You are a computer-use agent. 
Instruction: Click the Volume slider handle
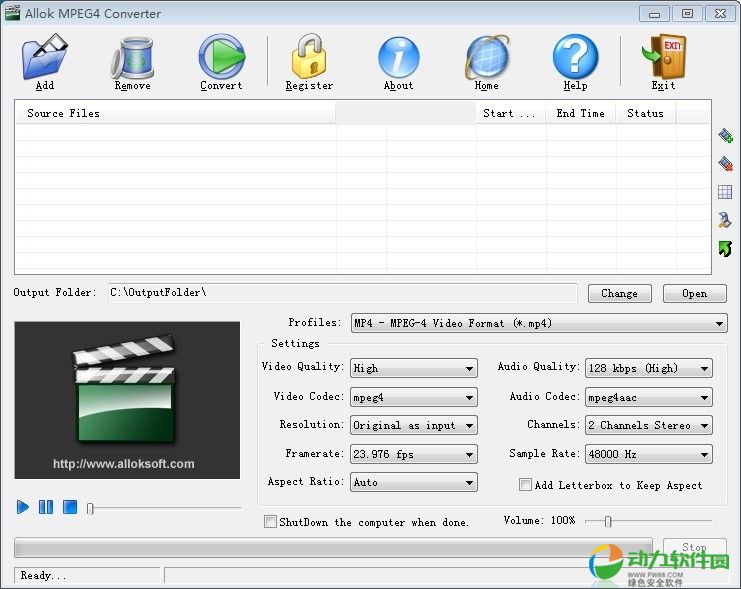click(x=607, y=521)
